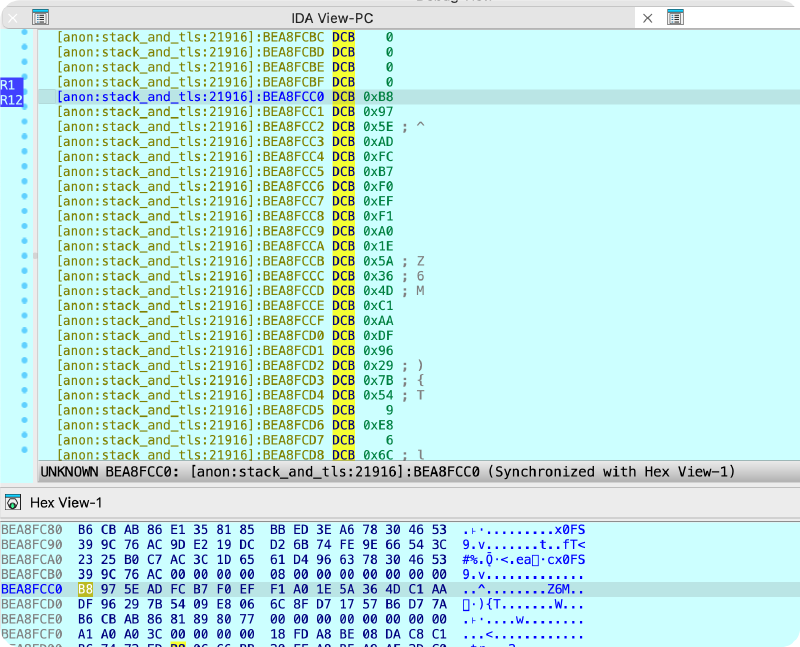Click the R12 register marker
The width and height of the screenshot is (800, 647).
click(x=11, y=100)
